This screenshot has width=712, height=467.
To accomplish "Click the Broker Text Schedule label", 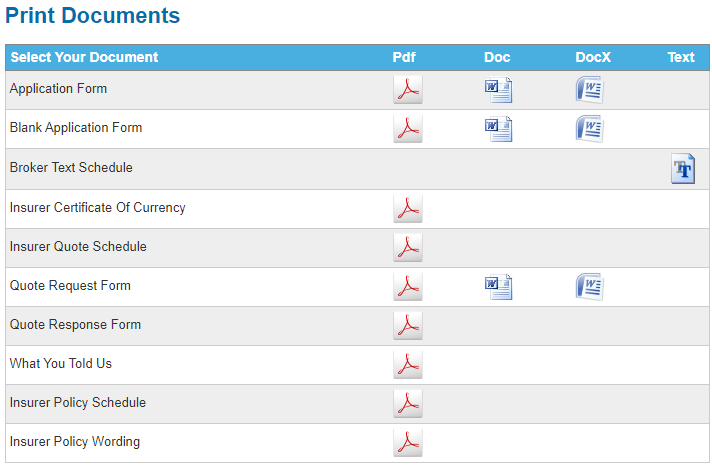I will pos(71,167).
